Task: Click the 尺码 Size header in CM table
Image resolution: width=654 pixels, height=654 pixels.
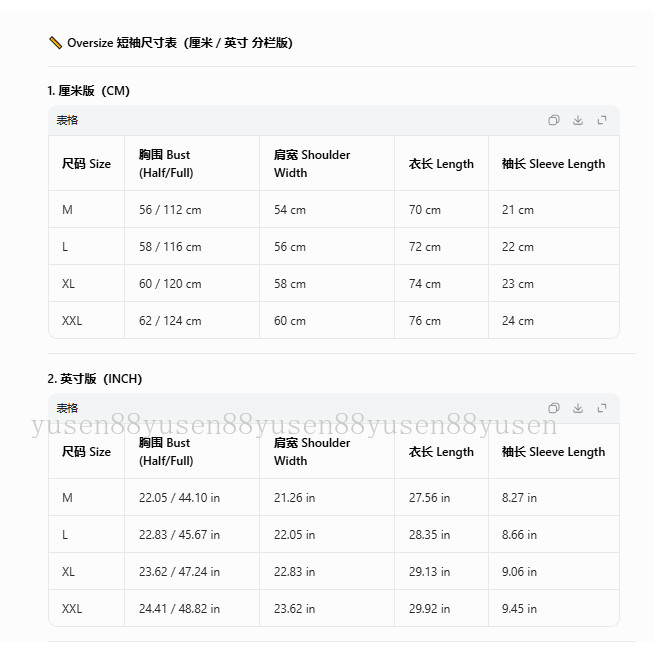Action: point(86,164)
